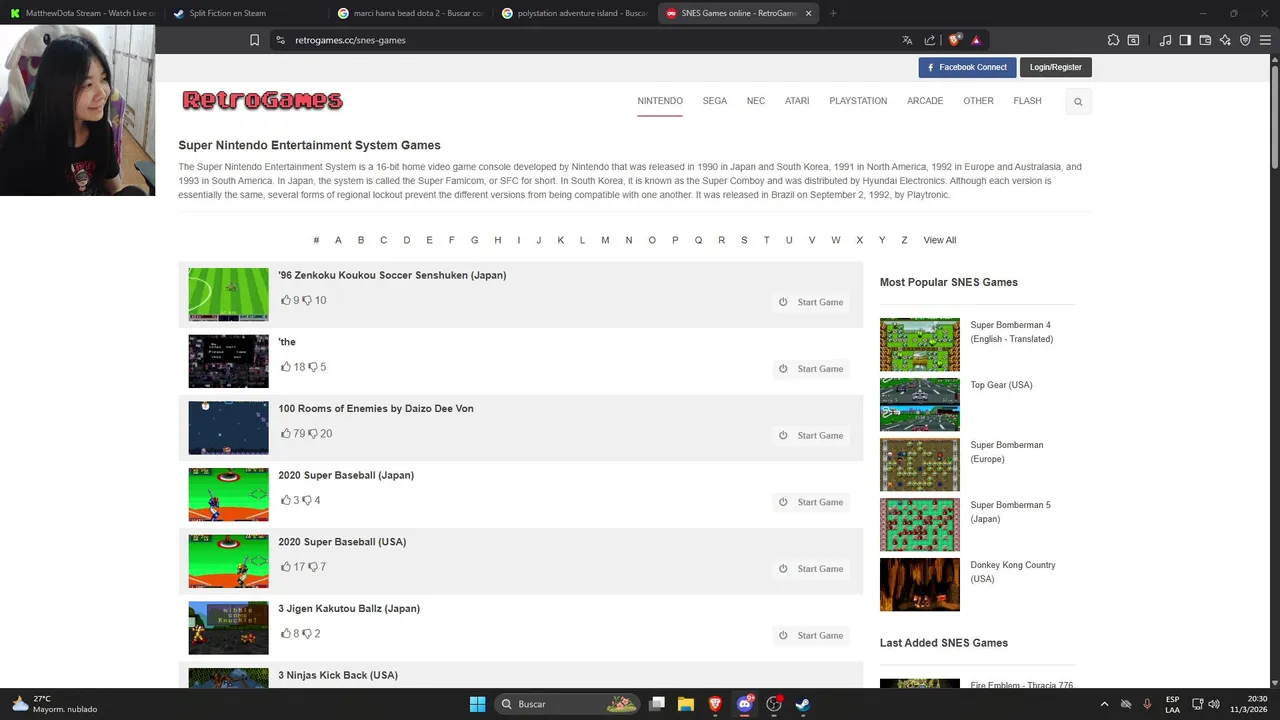Viewport: 1280px width, 720px height.
Task: Click thumbs up for 100 Rooms of Enemies
Action: tap(286, 433)
